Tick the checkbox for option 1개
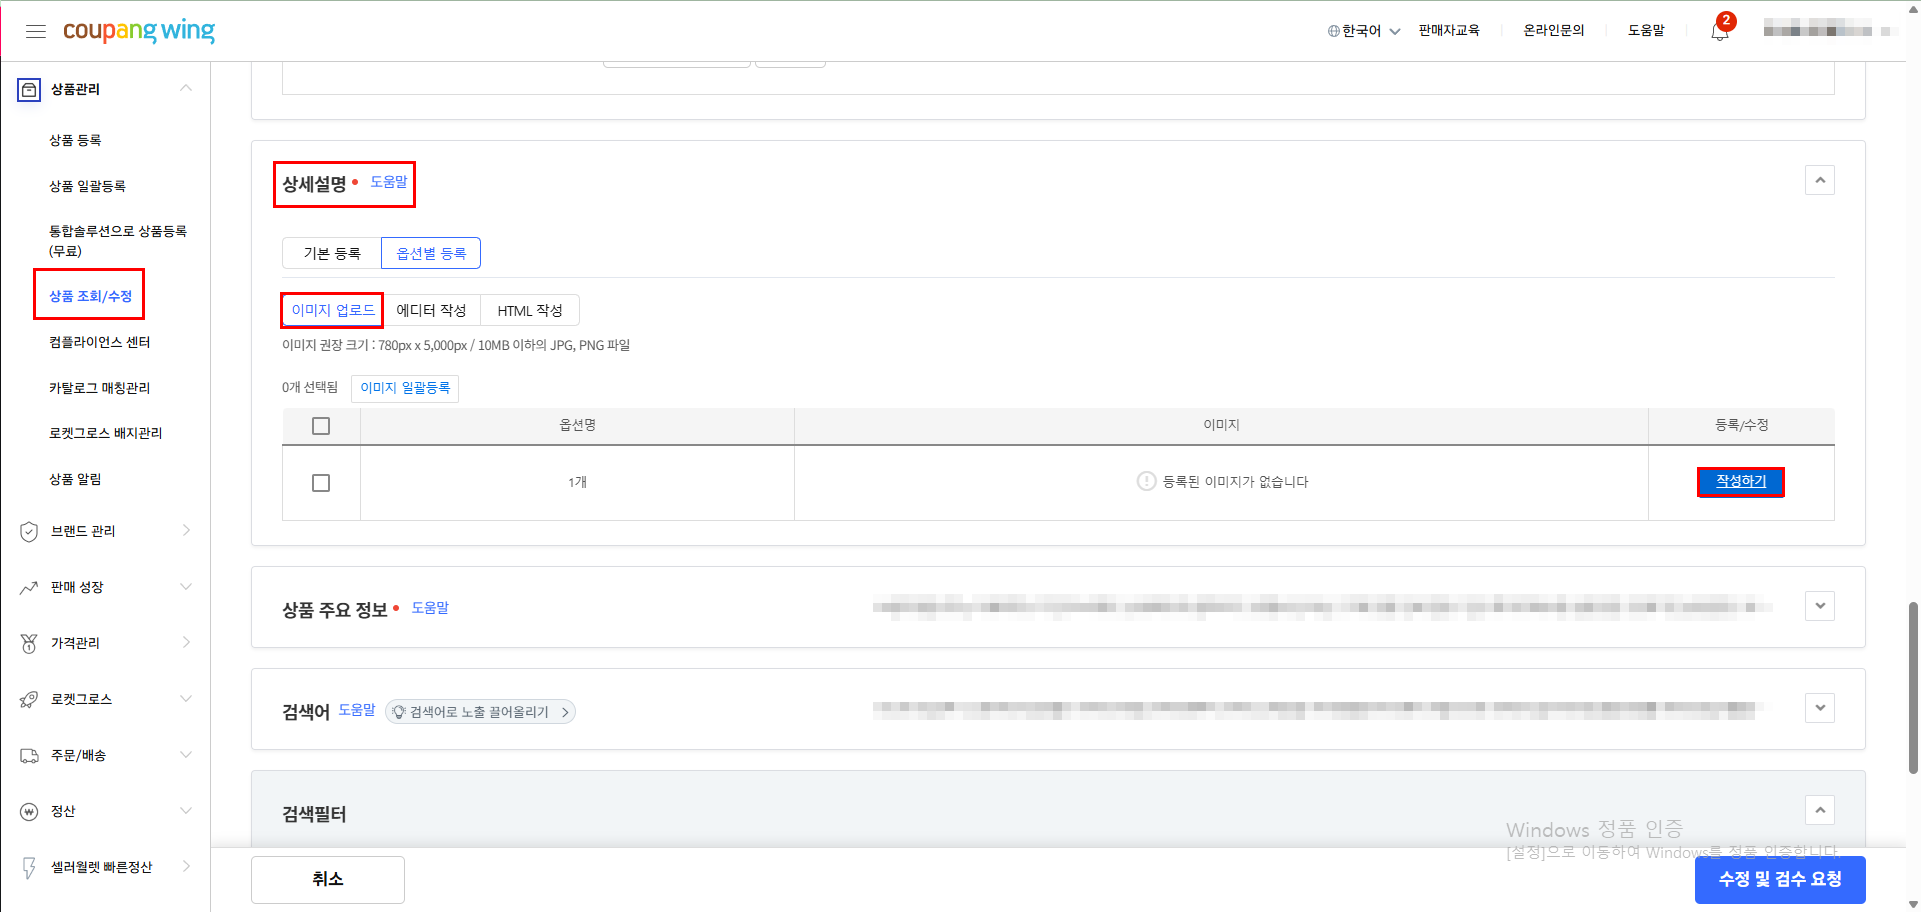The image size is (1921, 912). click(x=321, y=483)
